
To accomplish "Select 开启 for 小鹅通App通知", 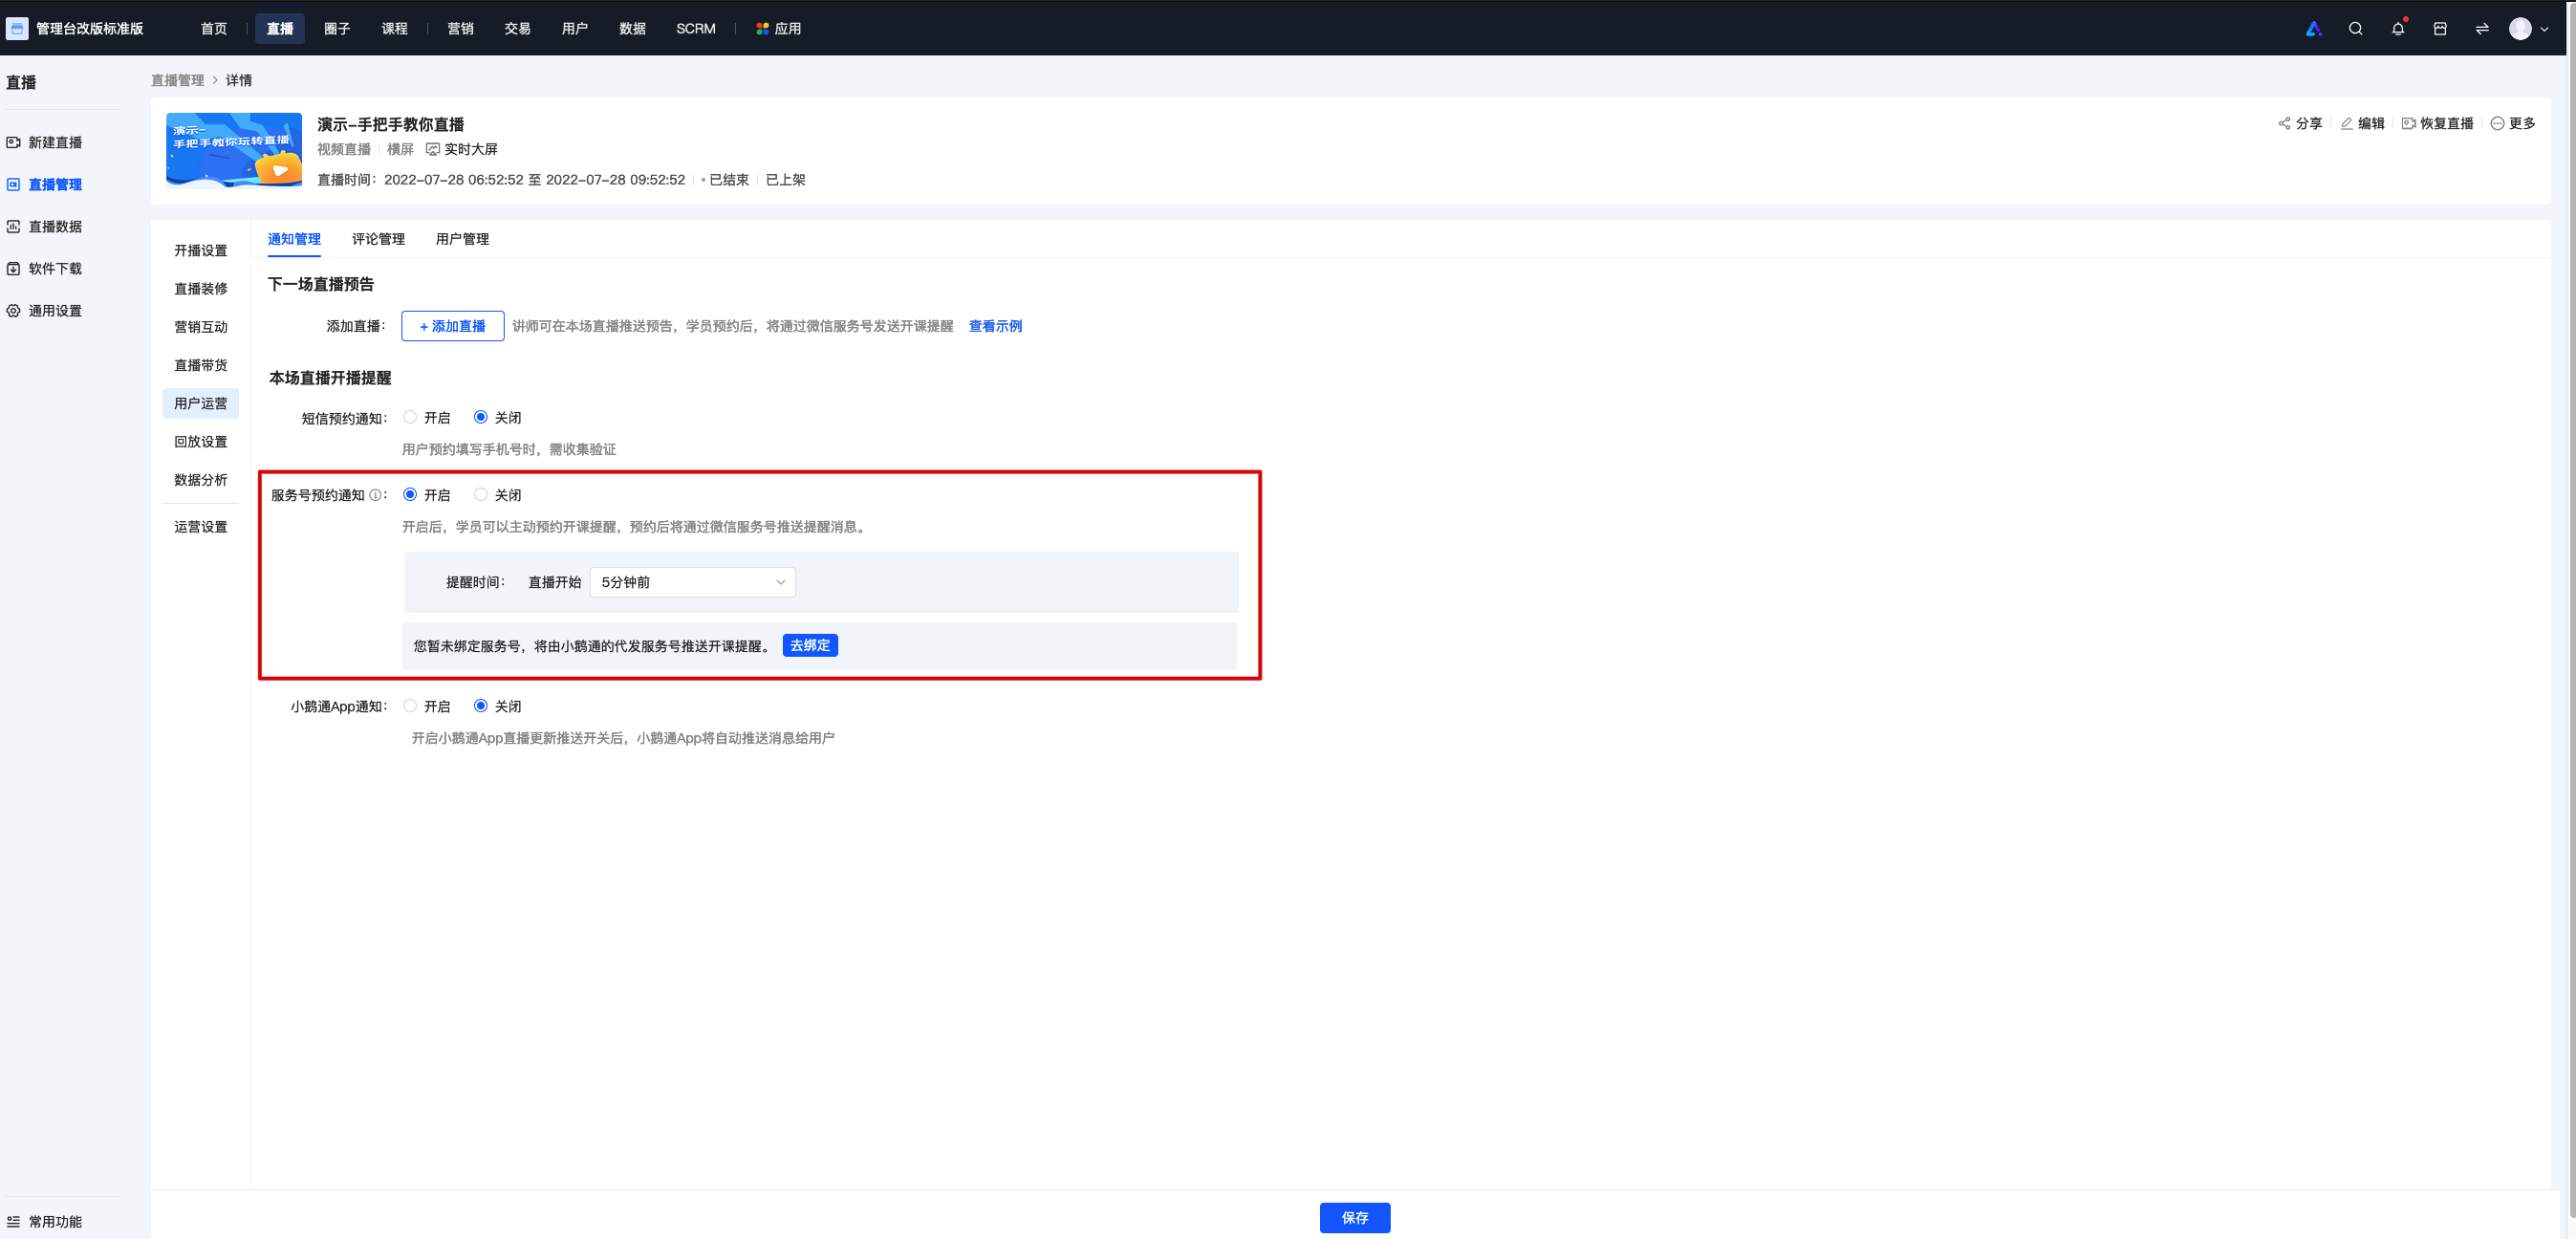I will pos(410,706).
